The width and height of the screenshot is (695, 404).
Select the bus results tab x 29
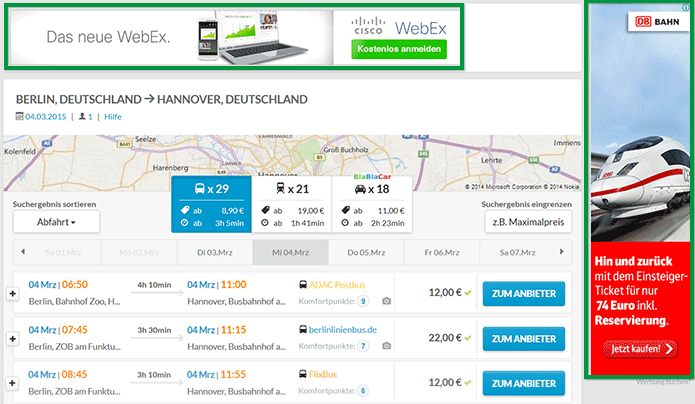tap(211, 204)
